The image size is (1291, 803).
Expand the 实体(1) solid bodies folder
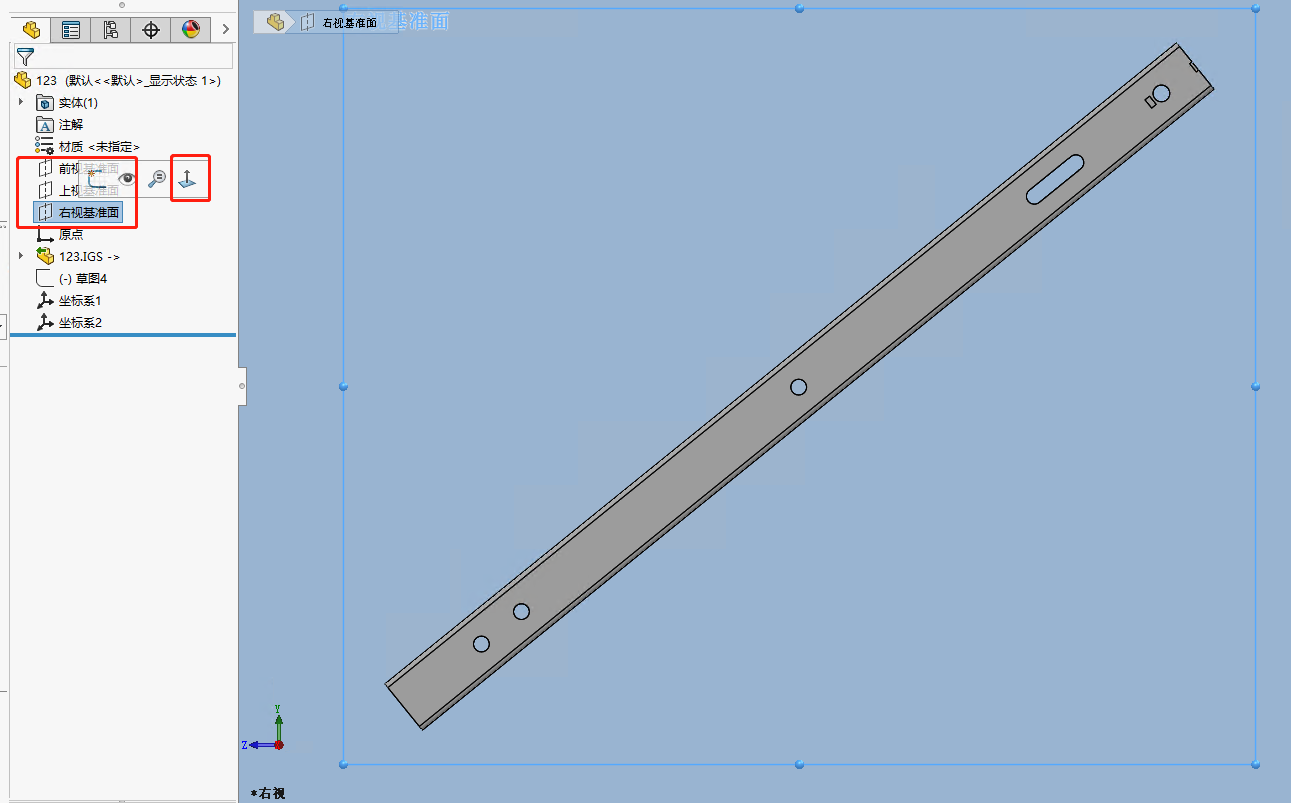[x=21, y=102]
